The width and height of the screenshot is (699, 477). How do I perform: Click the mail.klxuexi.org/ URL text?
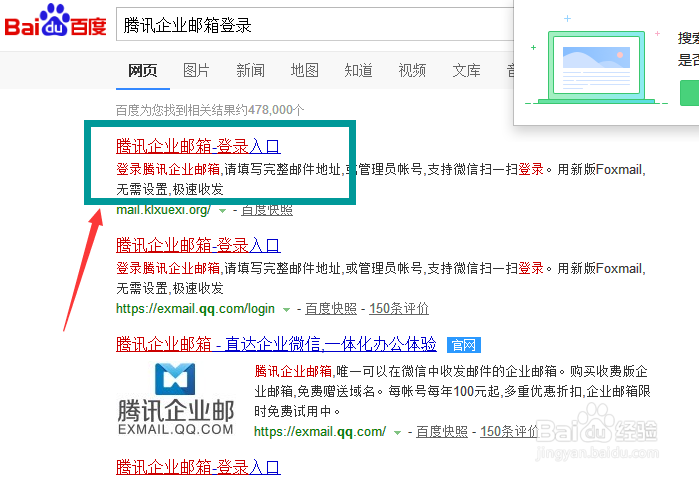click(163, 210)
